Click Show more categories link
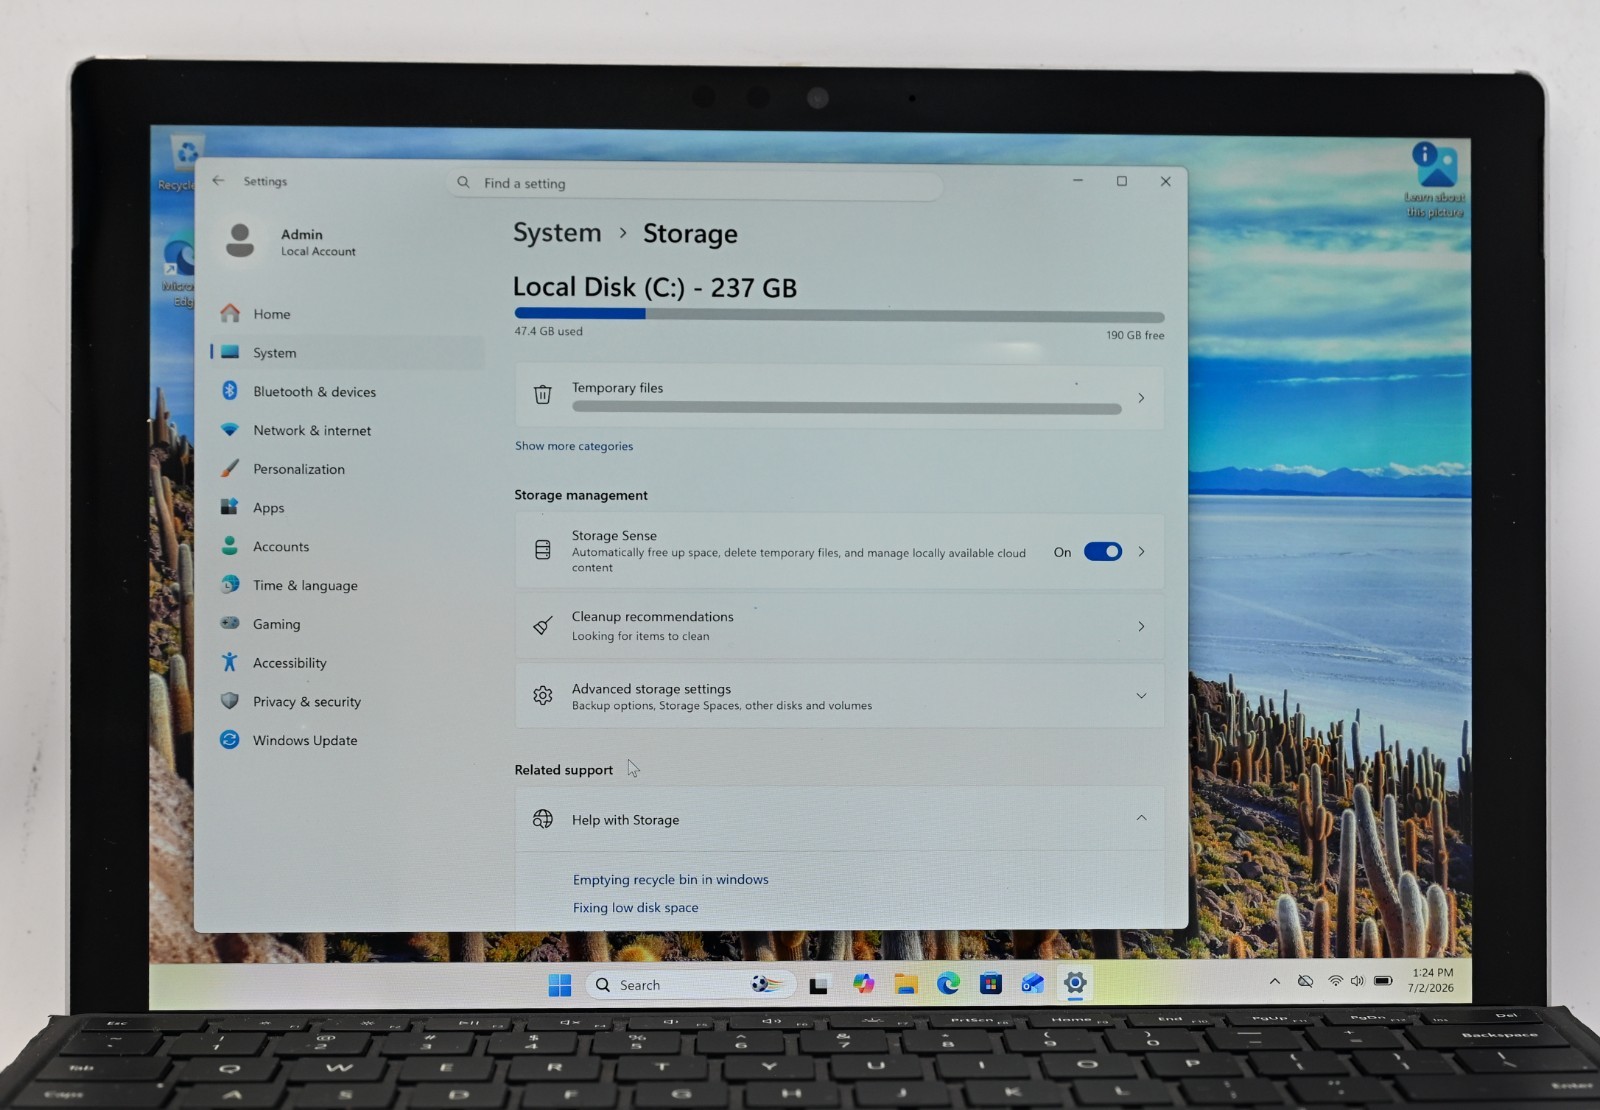Image resolution: width=1600 pixels, height=1110 pixels. [x=574, y=446]
